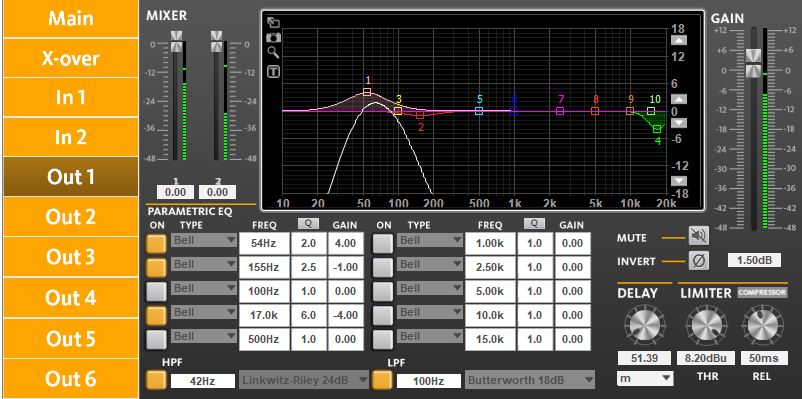The width and height of the screenshot is (802, 399).
Task: Toggle the 10.0k EQ band on
Action: [x=383, y=316]
